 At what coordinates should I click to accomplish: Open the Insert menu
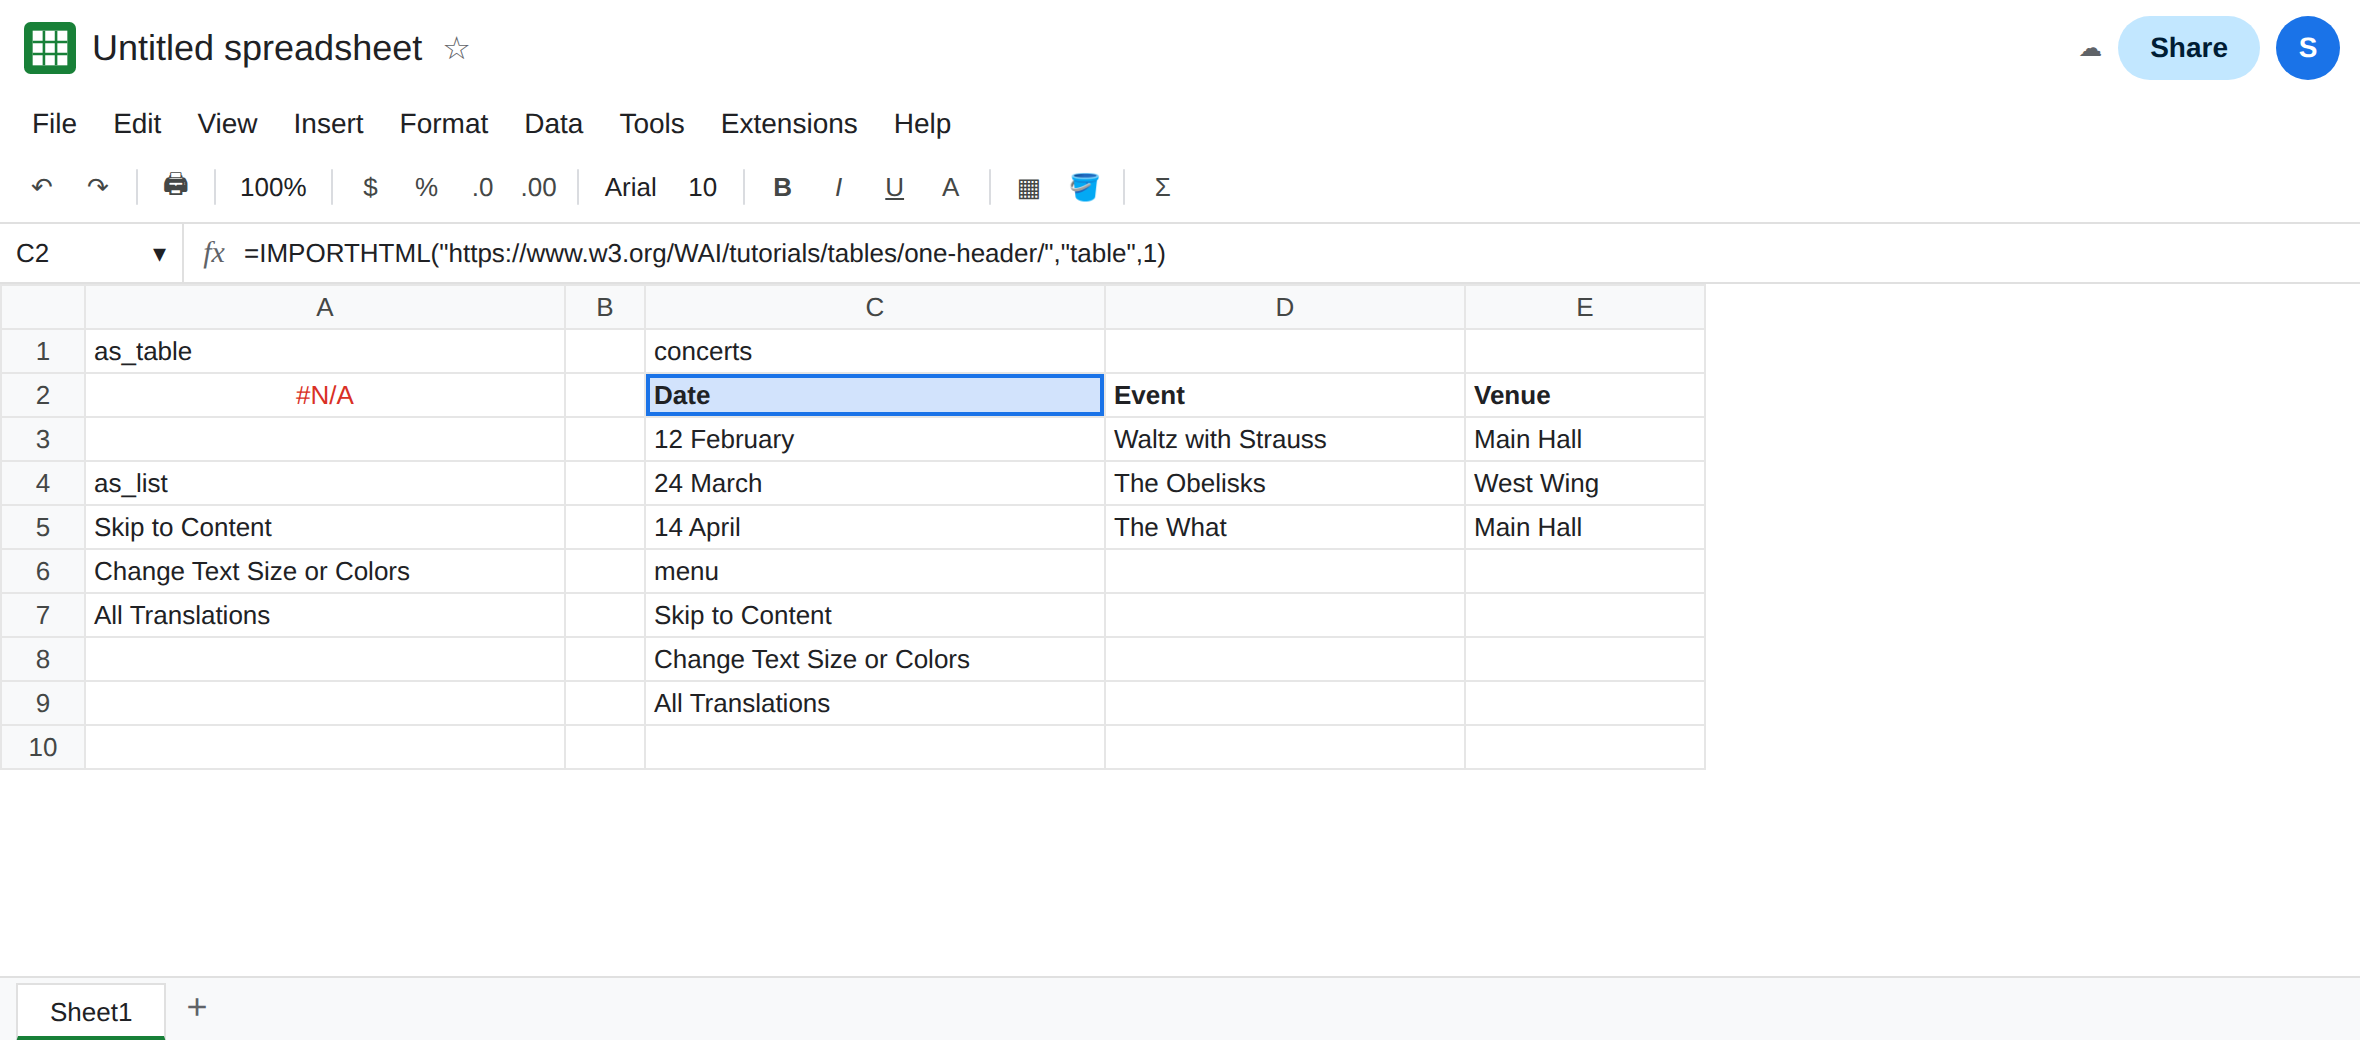pos(328,123)
